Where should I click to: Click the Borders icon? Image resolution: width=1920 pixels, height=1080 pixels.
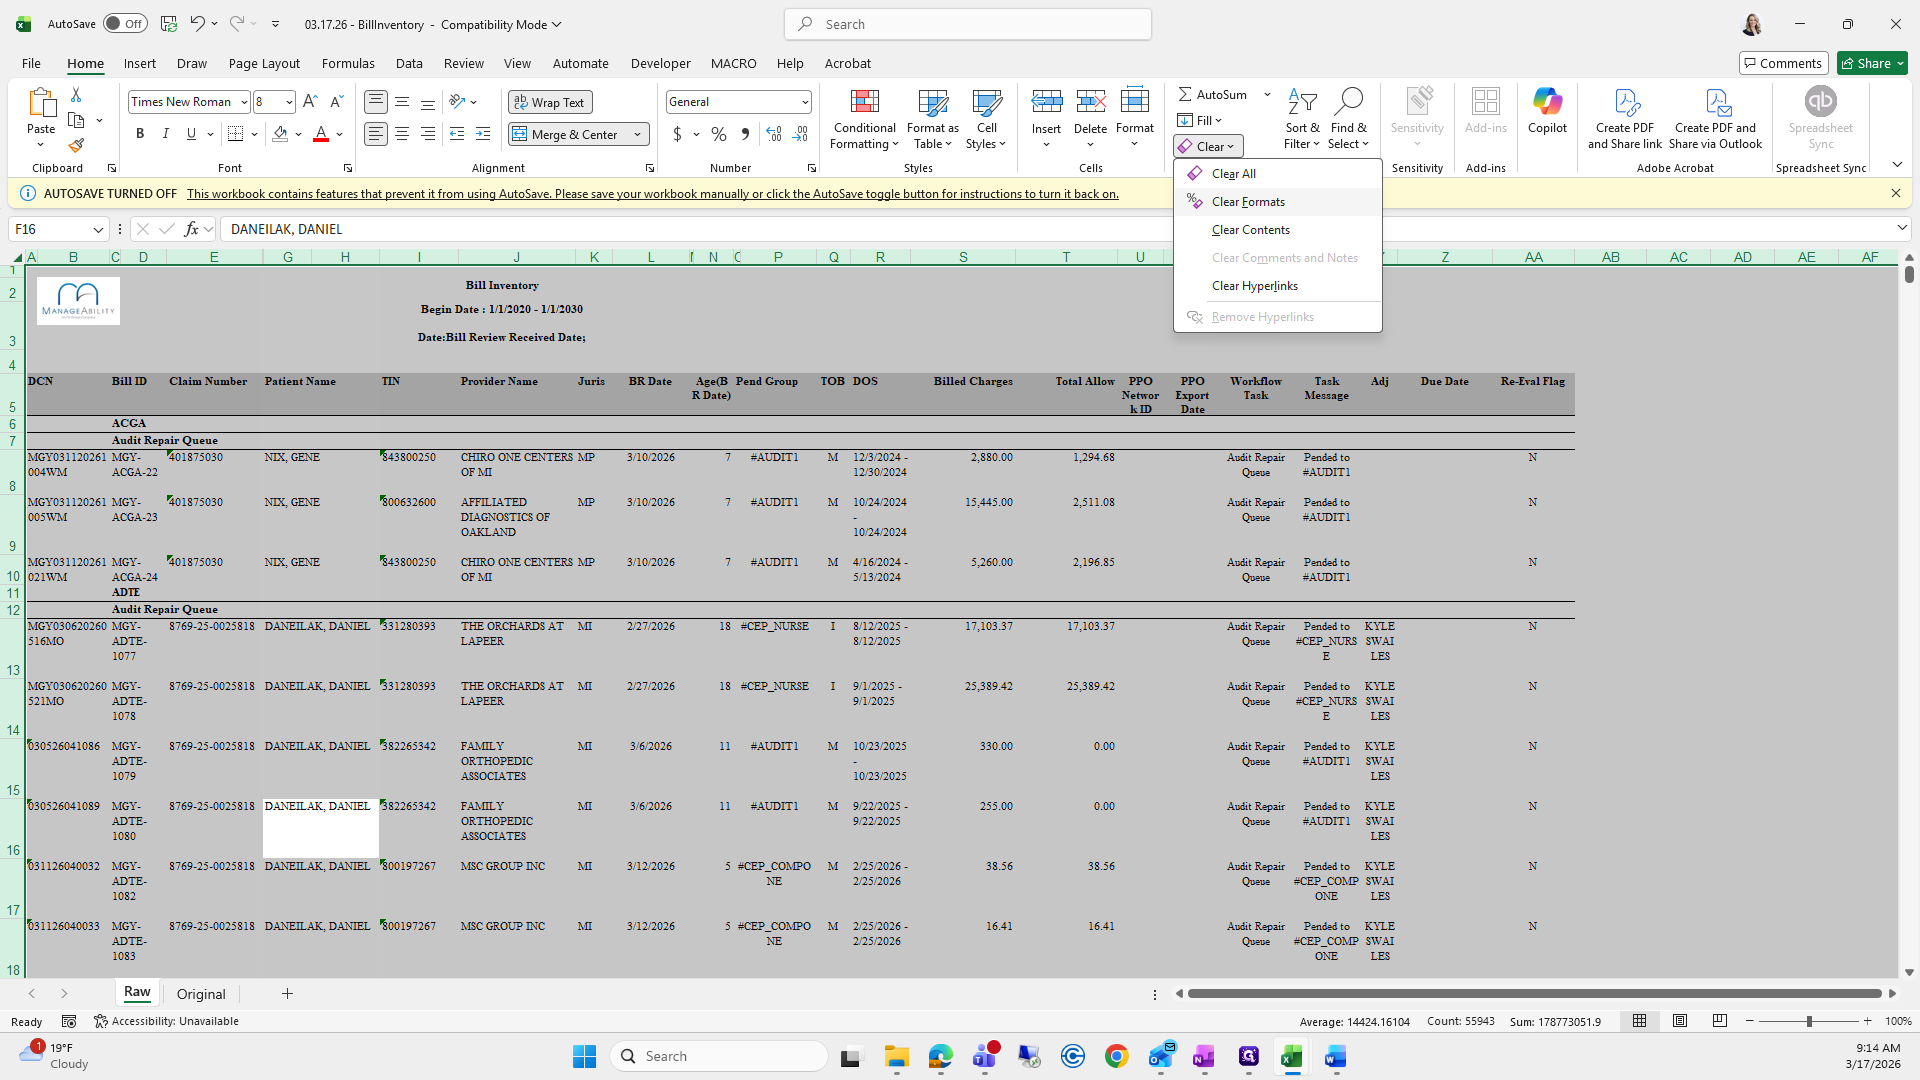tap(235, 134)
